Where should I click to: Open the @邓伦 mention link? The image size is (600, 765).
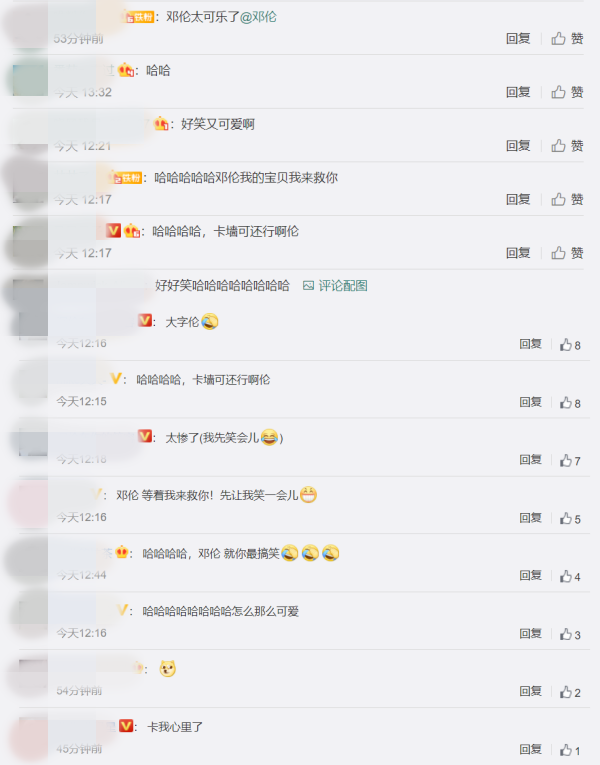tap(259, 17)
